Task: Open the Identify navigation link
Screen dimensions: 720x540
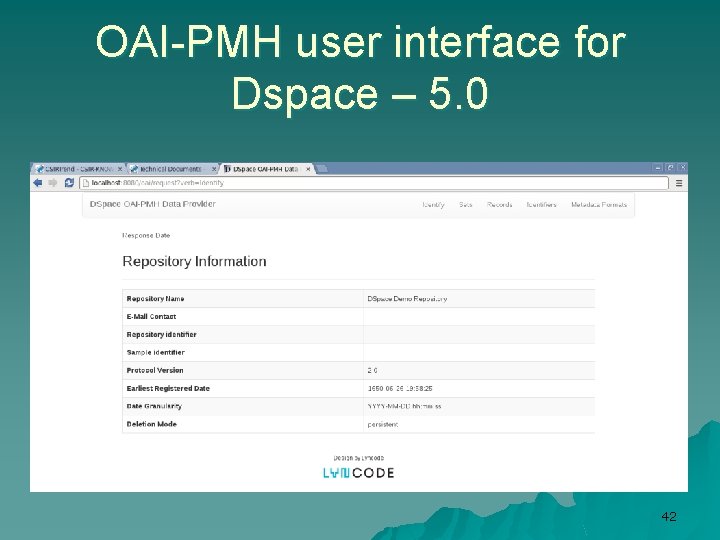Action: (x=433, y=205)
